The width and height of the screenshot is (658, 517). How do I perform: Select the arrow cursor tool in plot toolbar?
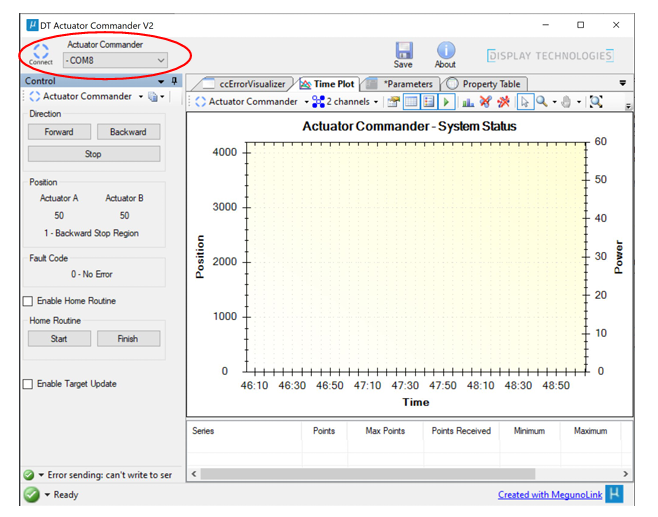click(525, 101)
